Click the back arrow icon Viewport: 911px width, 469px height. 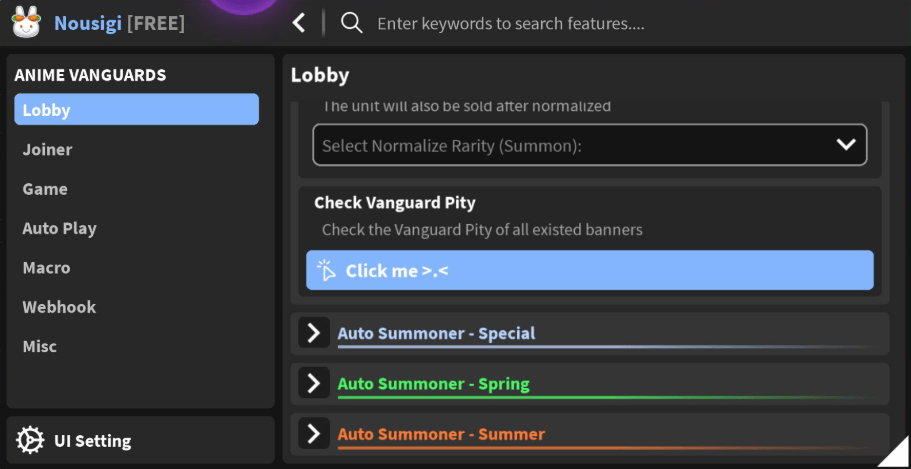pyautogui.click(x=299, y=22)
